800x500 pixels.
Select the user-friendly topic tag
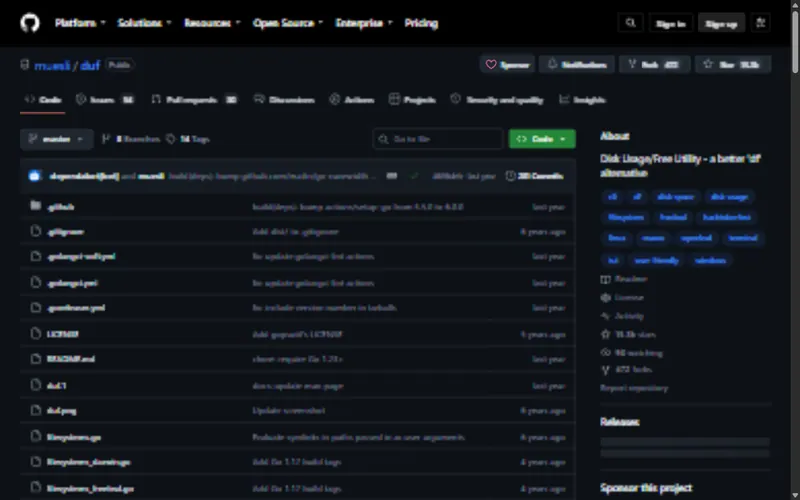(656, 260)
